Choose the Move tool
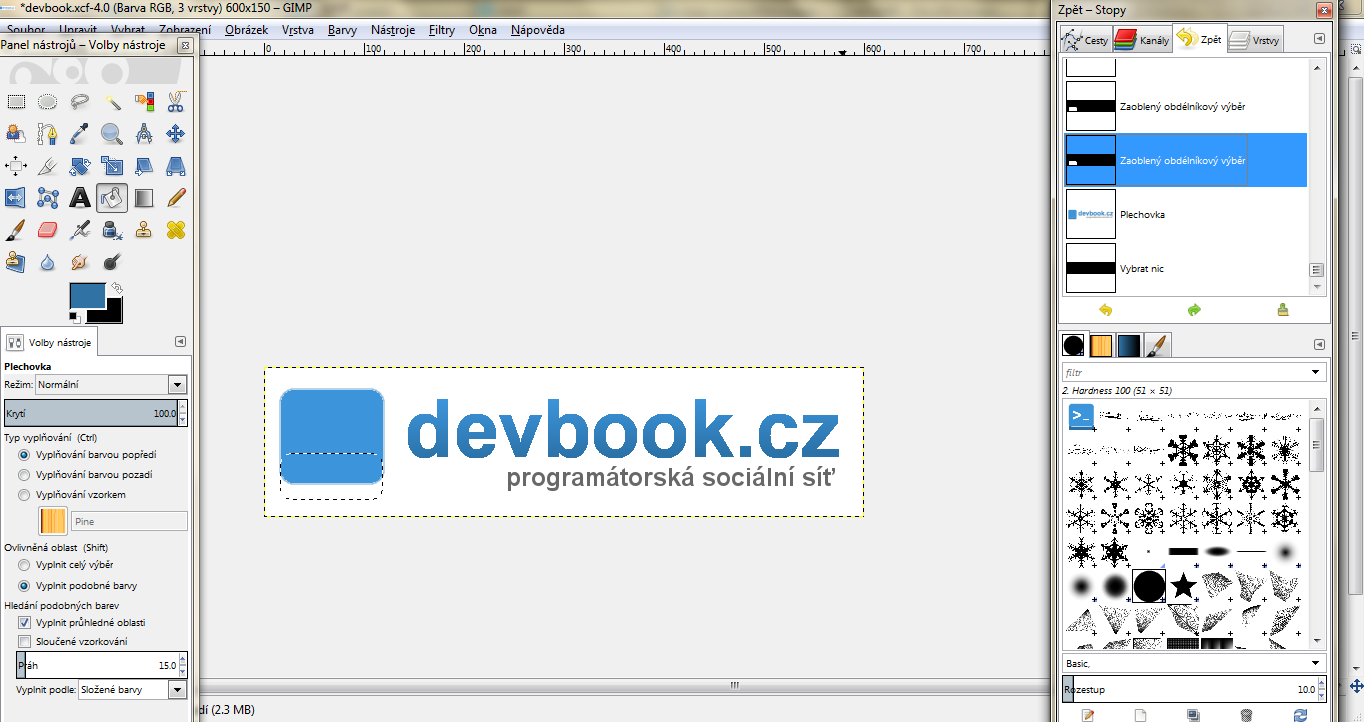 [176, 133]
